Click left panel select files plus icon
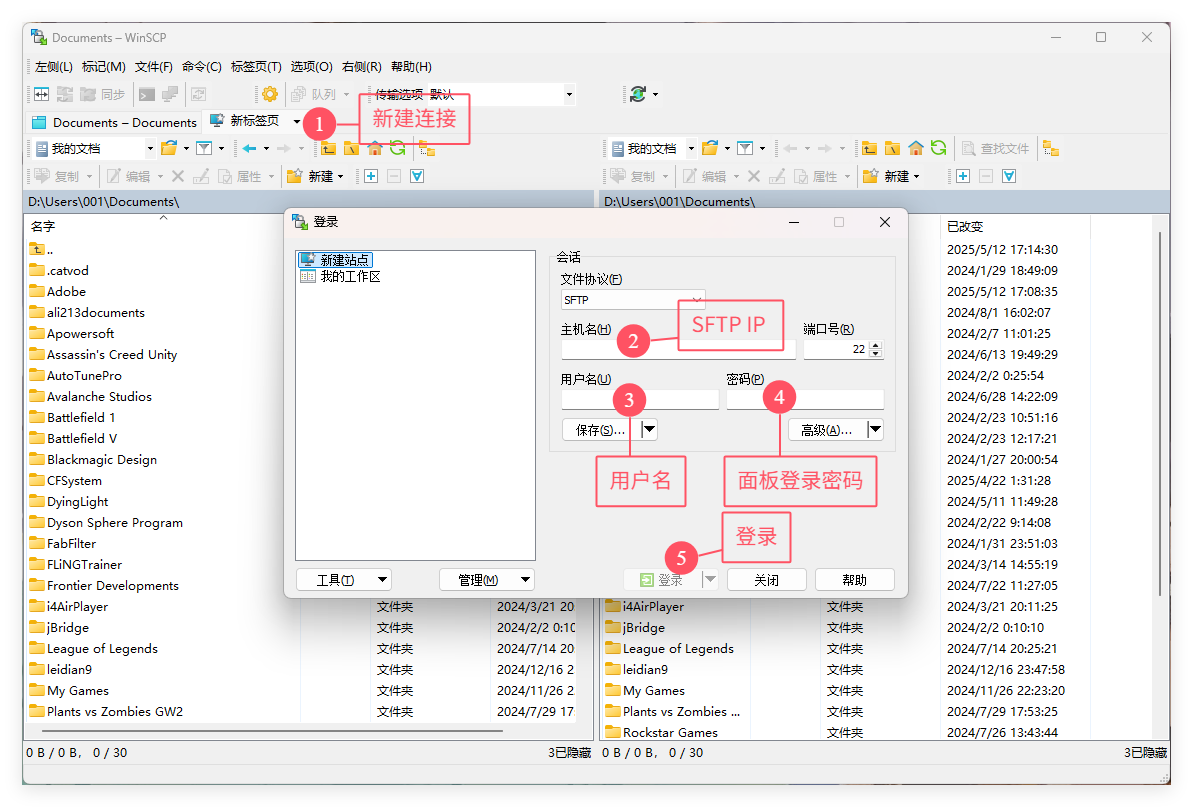1193x807 pixels. (371, 176)
